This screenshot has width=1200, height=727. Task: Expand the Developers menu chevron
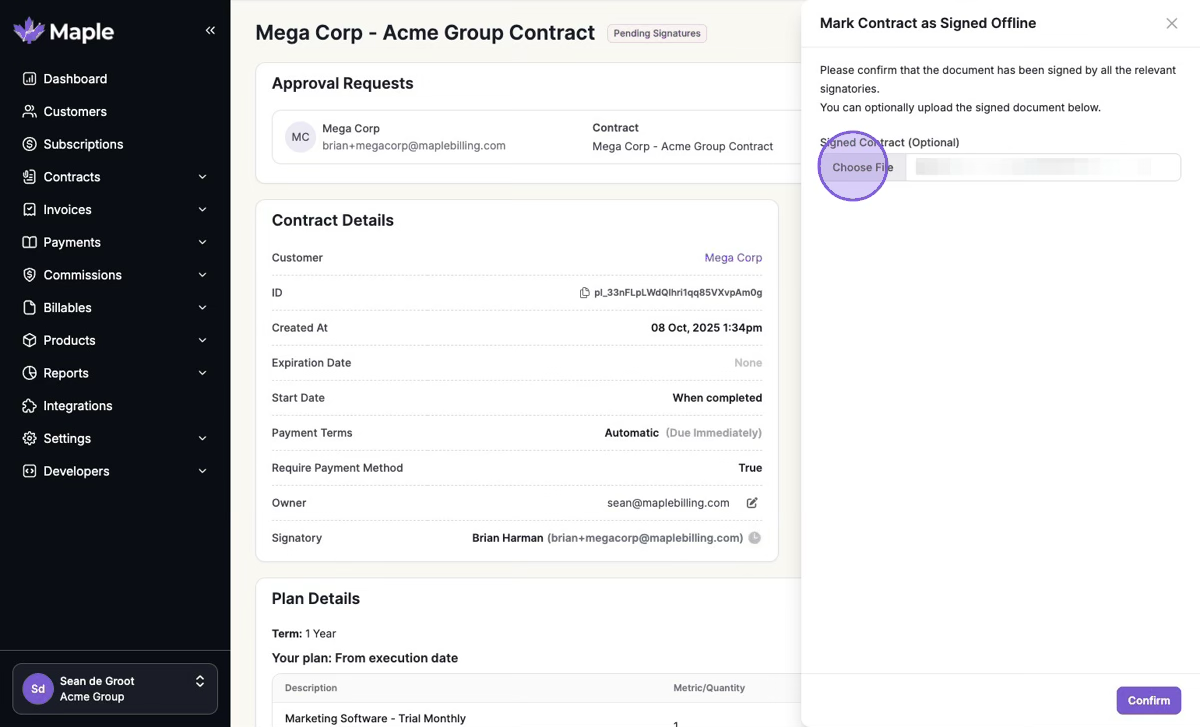(x=203, y=471)
